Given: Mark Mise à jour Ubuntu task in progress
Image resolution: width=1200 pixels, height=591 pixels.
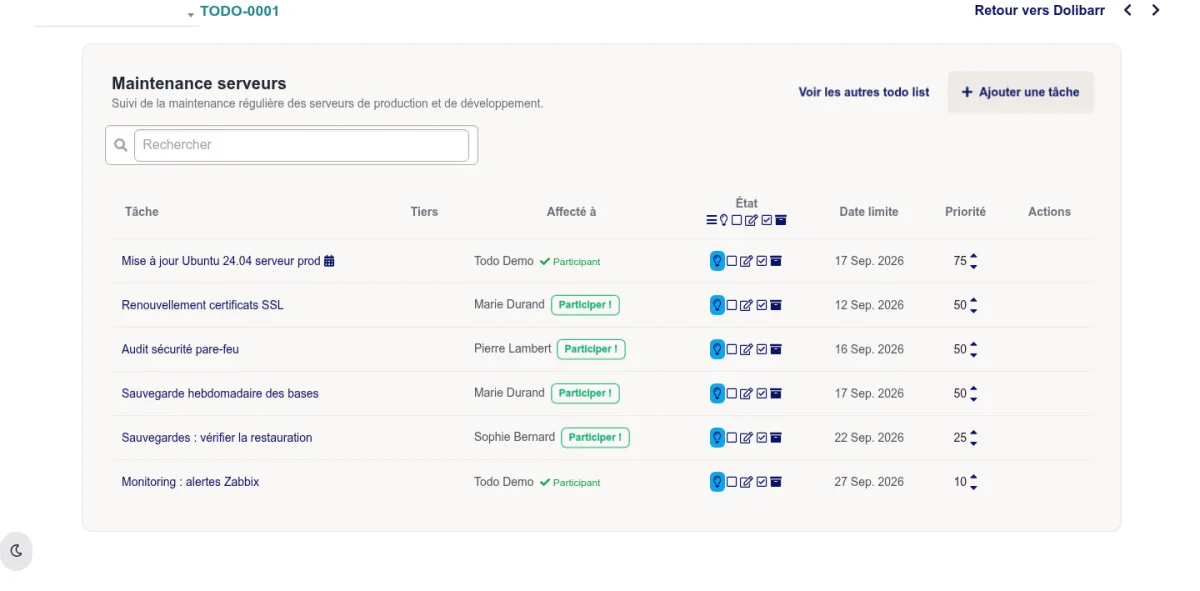Looking at the screenshot, I should tap(746, 261).
